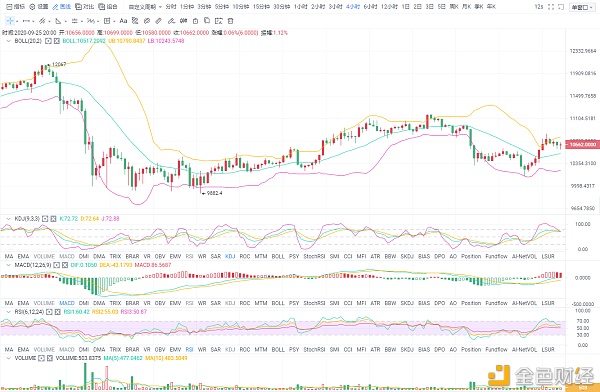This screenshot has height=392, width=600.
Task: Click the screenshot selection icon
Action: [218, 21]
